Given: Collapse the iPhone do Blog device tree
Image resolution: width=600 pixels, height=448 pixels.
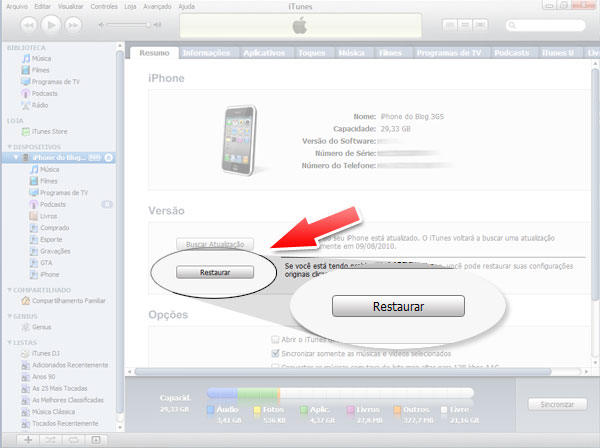Looking at the screenshot, I should pos(16,157).
